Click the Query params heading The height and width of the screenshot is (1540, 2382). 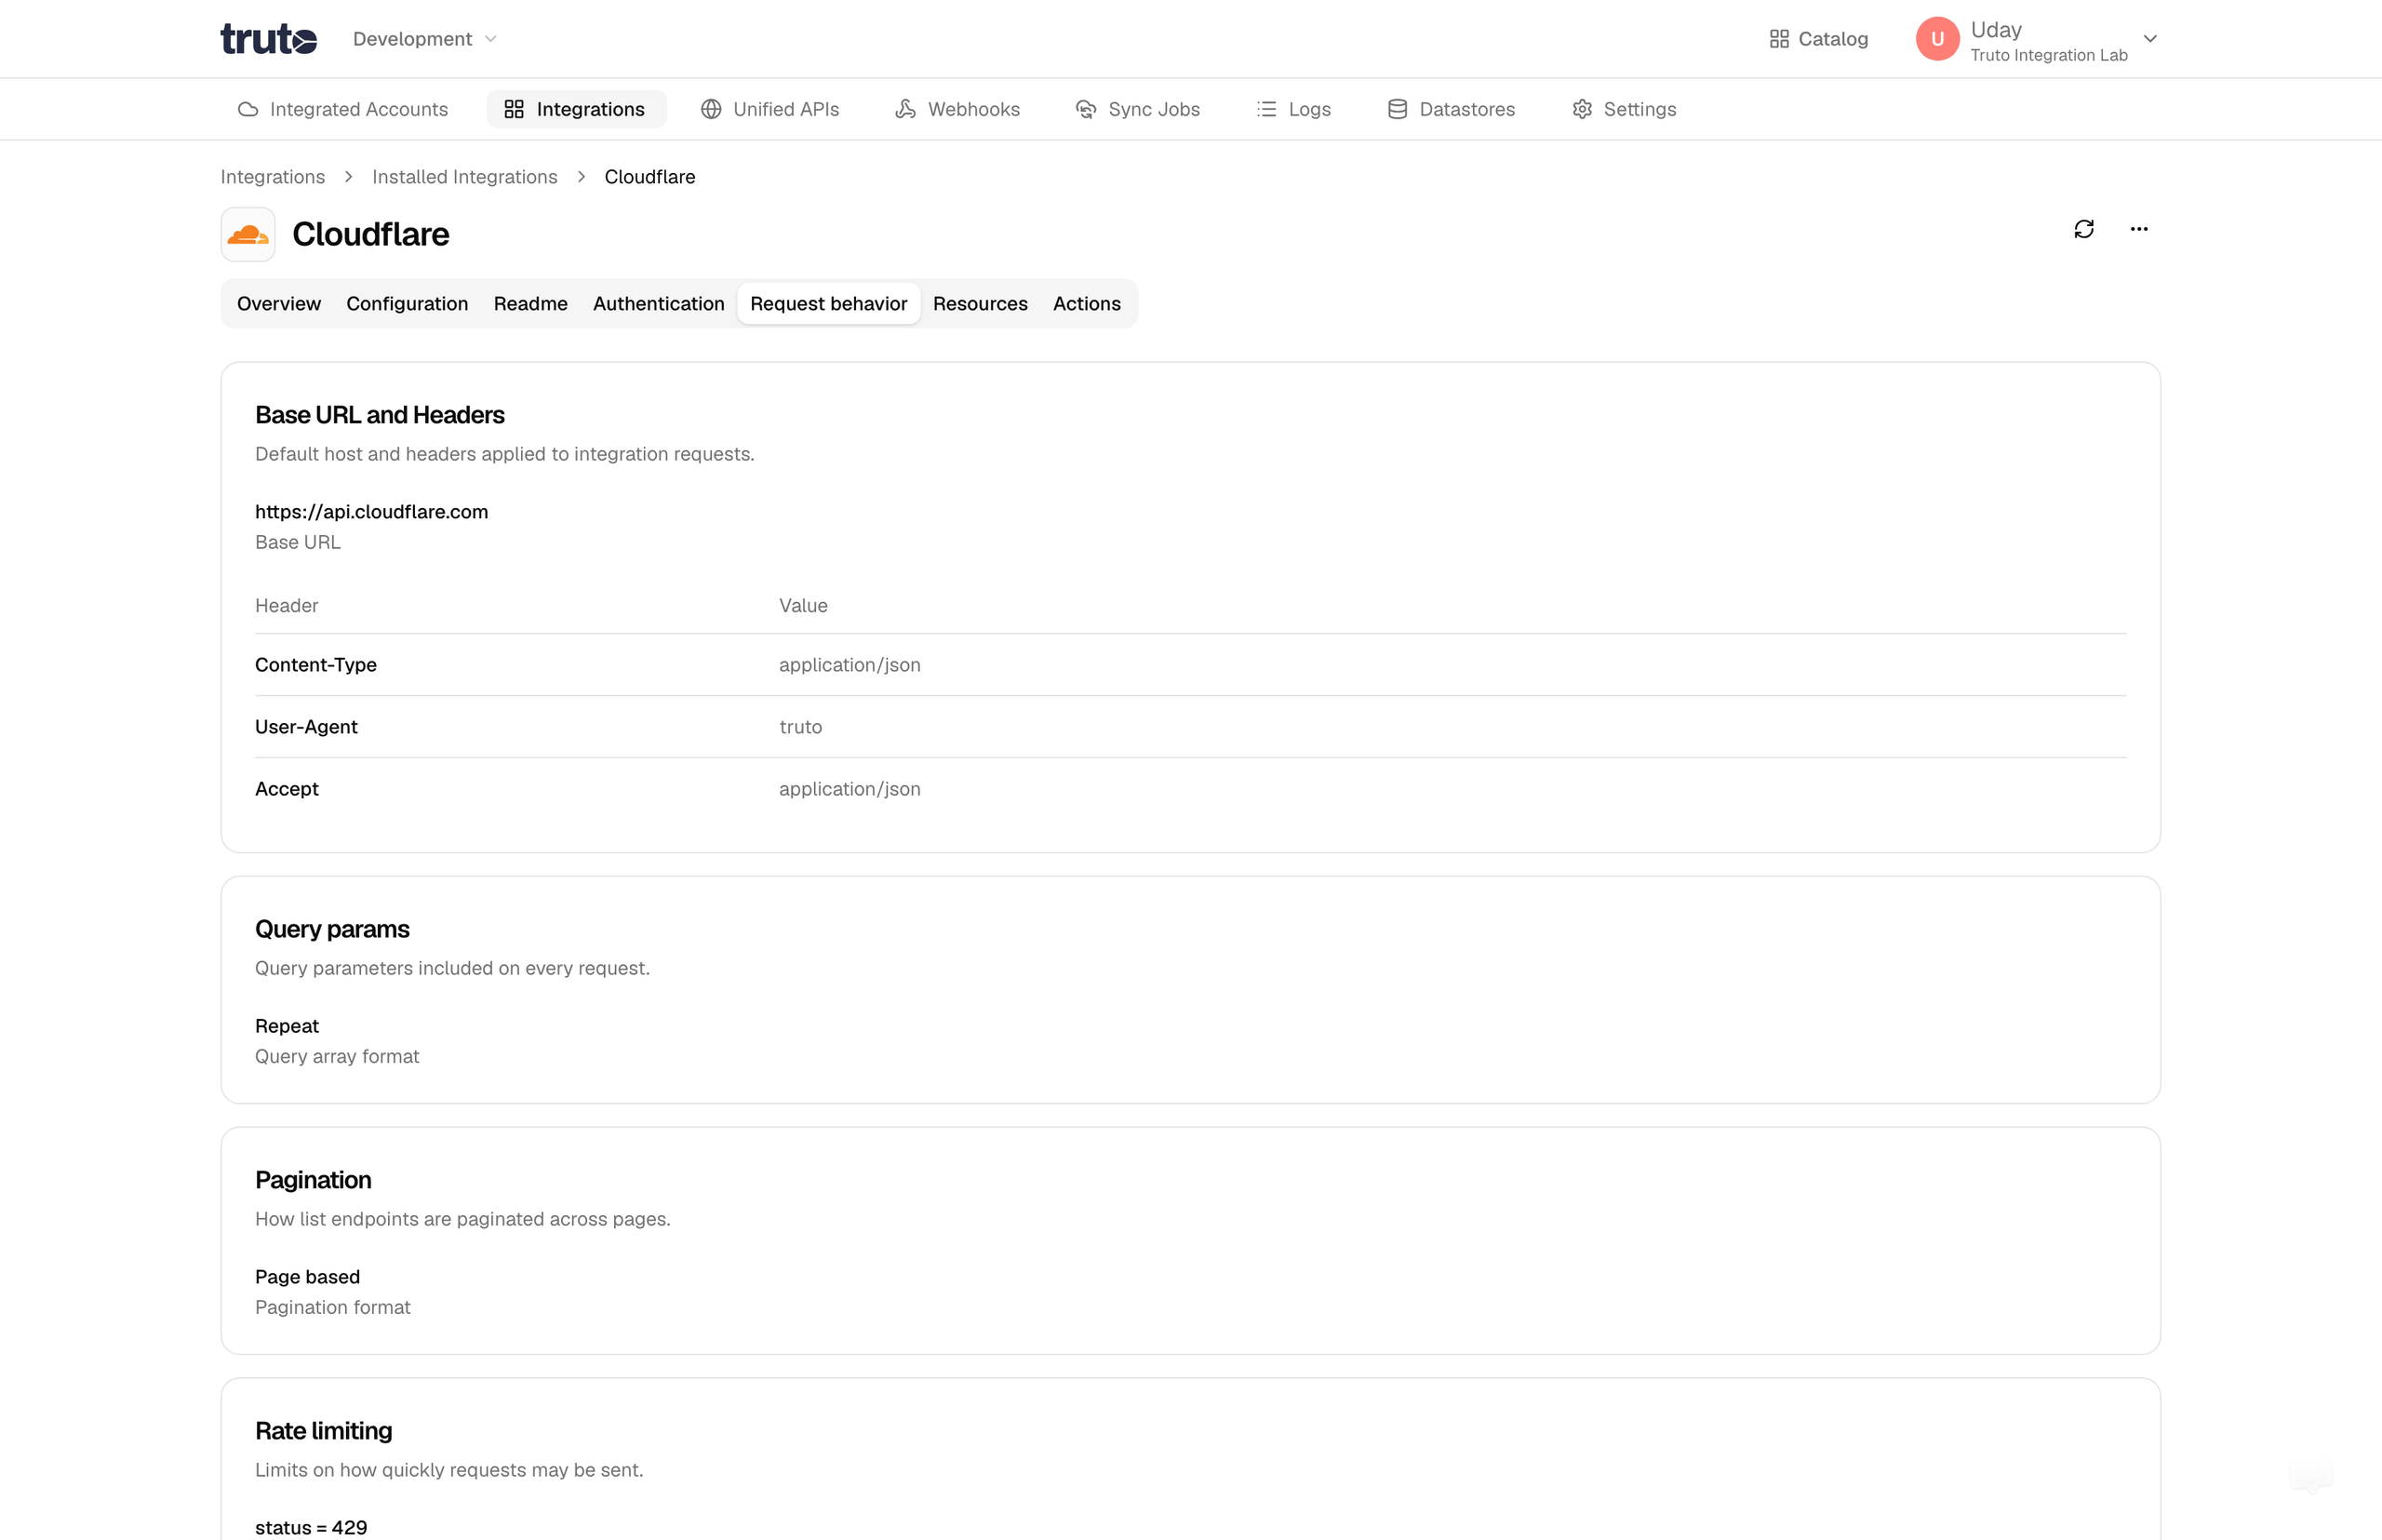pyautogui.click(x=332, y=930)
